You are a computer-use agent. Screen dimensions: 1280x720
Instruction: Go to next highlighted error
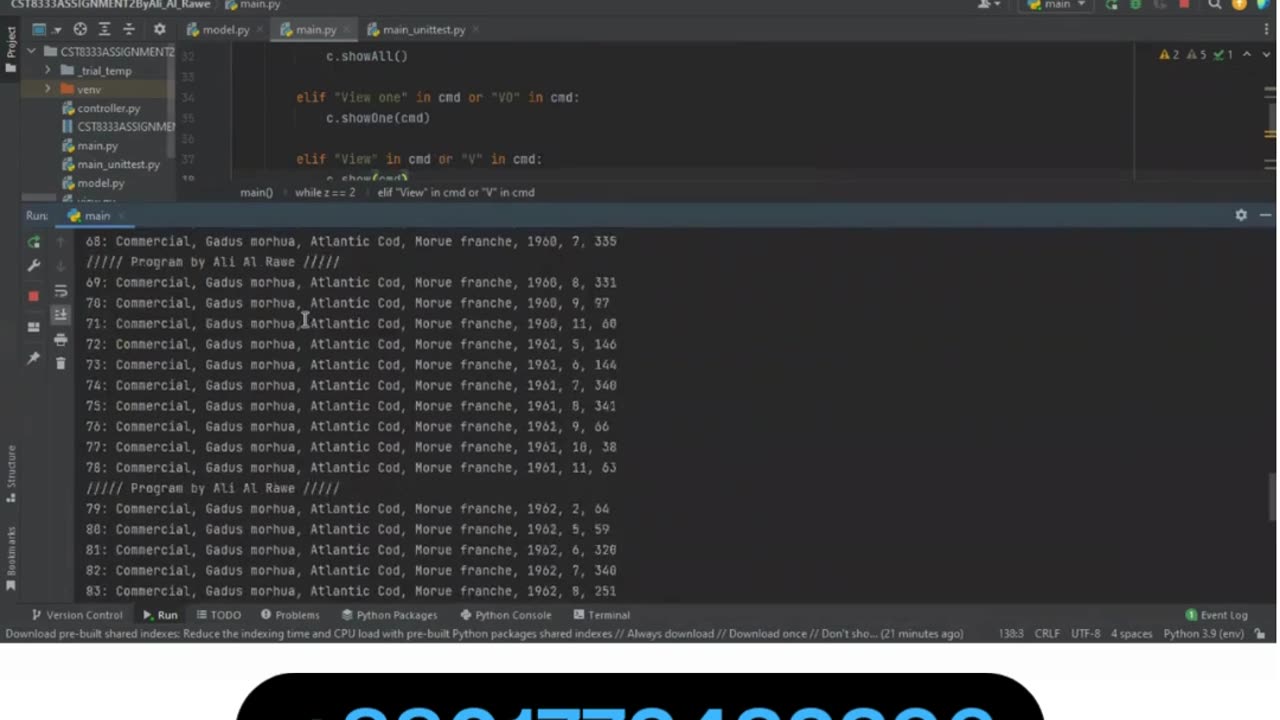pos(1265,55)
